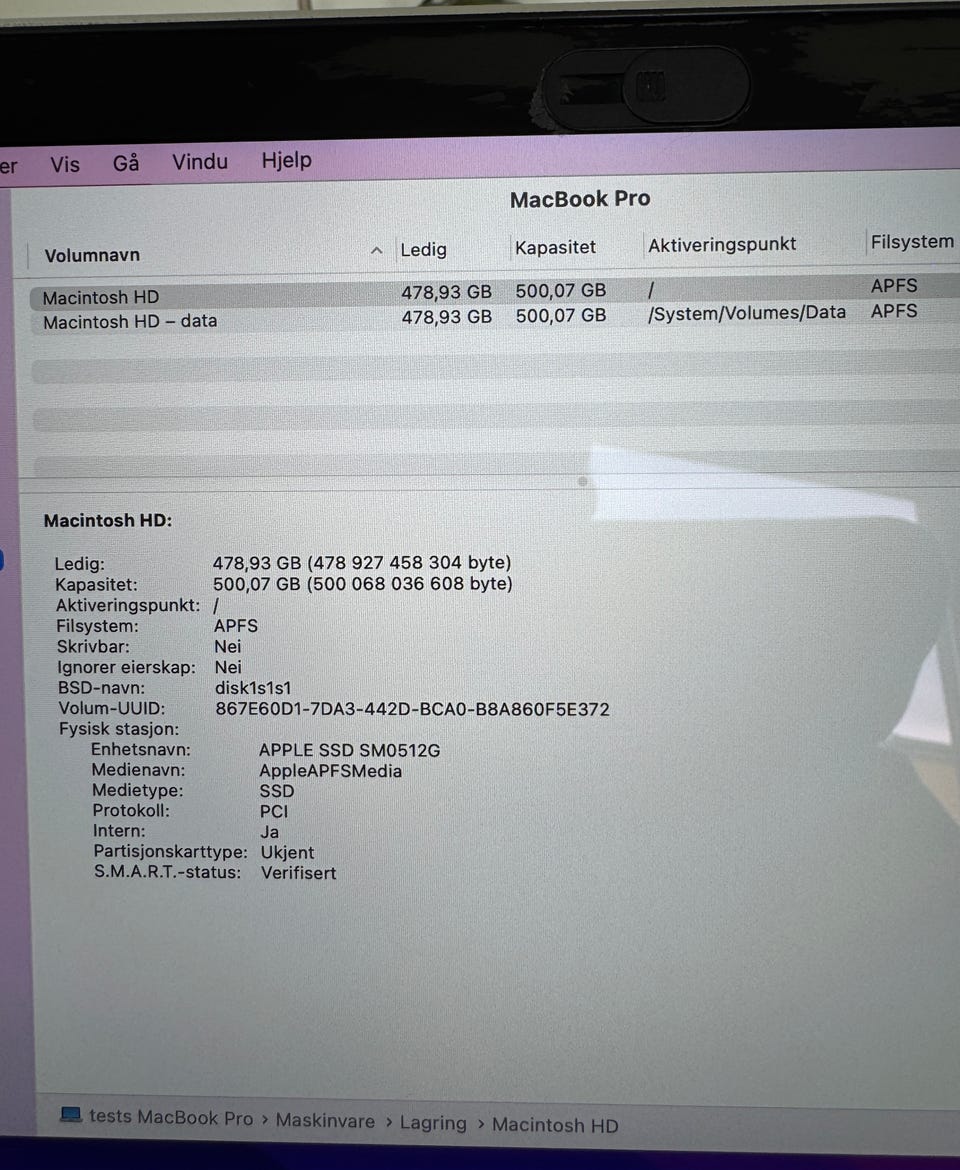The image size is (960, 1170).
Task: Click /System/Volumes/Data mount point cell
Action: tap(747, 313)
